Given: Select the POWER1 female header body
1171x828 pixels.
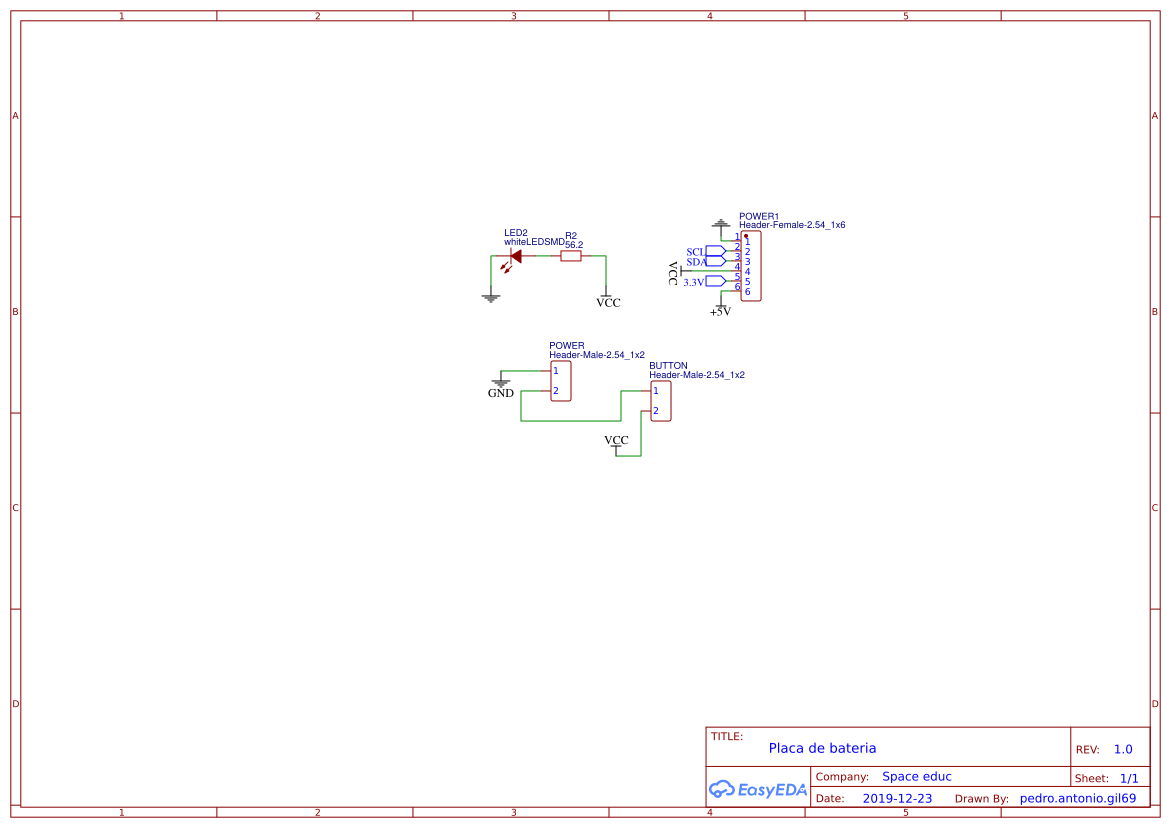Looking at the screenshot, I should click(751, 266).
